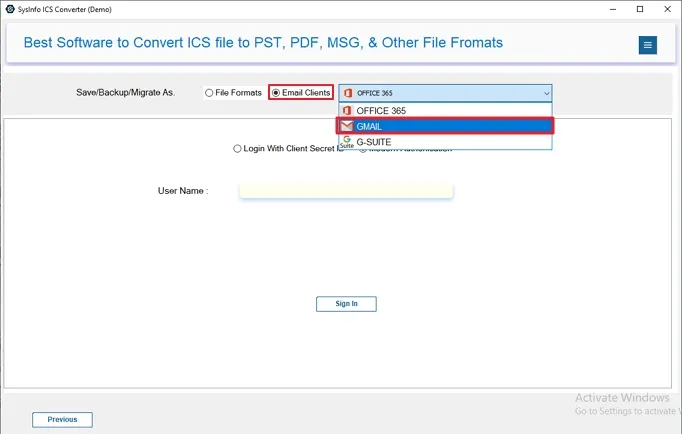The image size is (682, 434).
Task: Click the Office 365 icon in list
Action: pyautogui.click(x=347, y=110)
